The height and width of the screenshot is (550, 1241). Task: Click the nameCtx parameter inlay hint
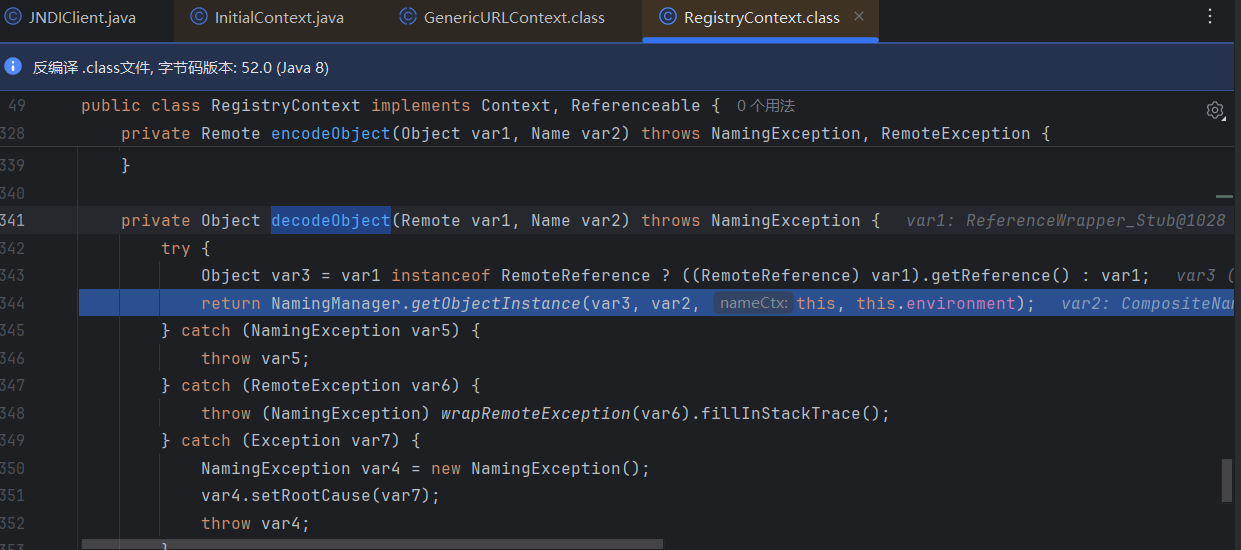(x=753, y=303)
